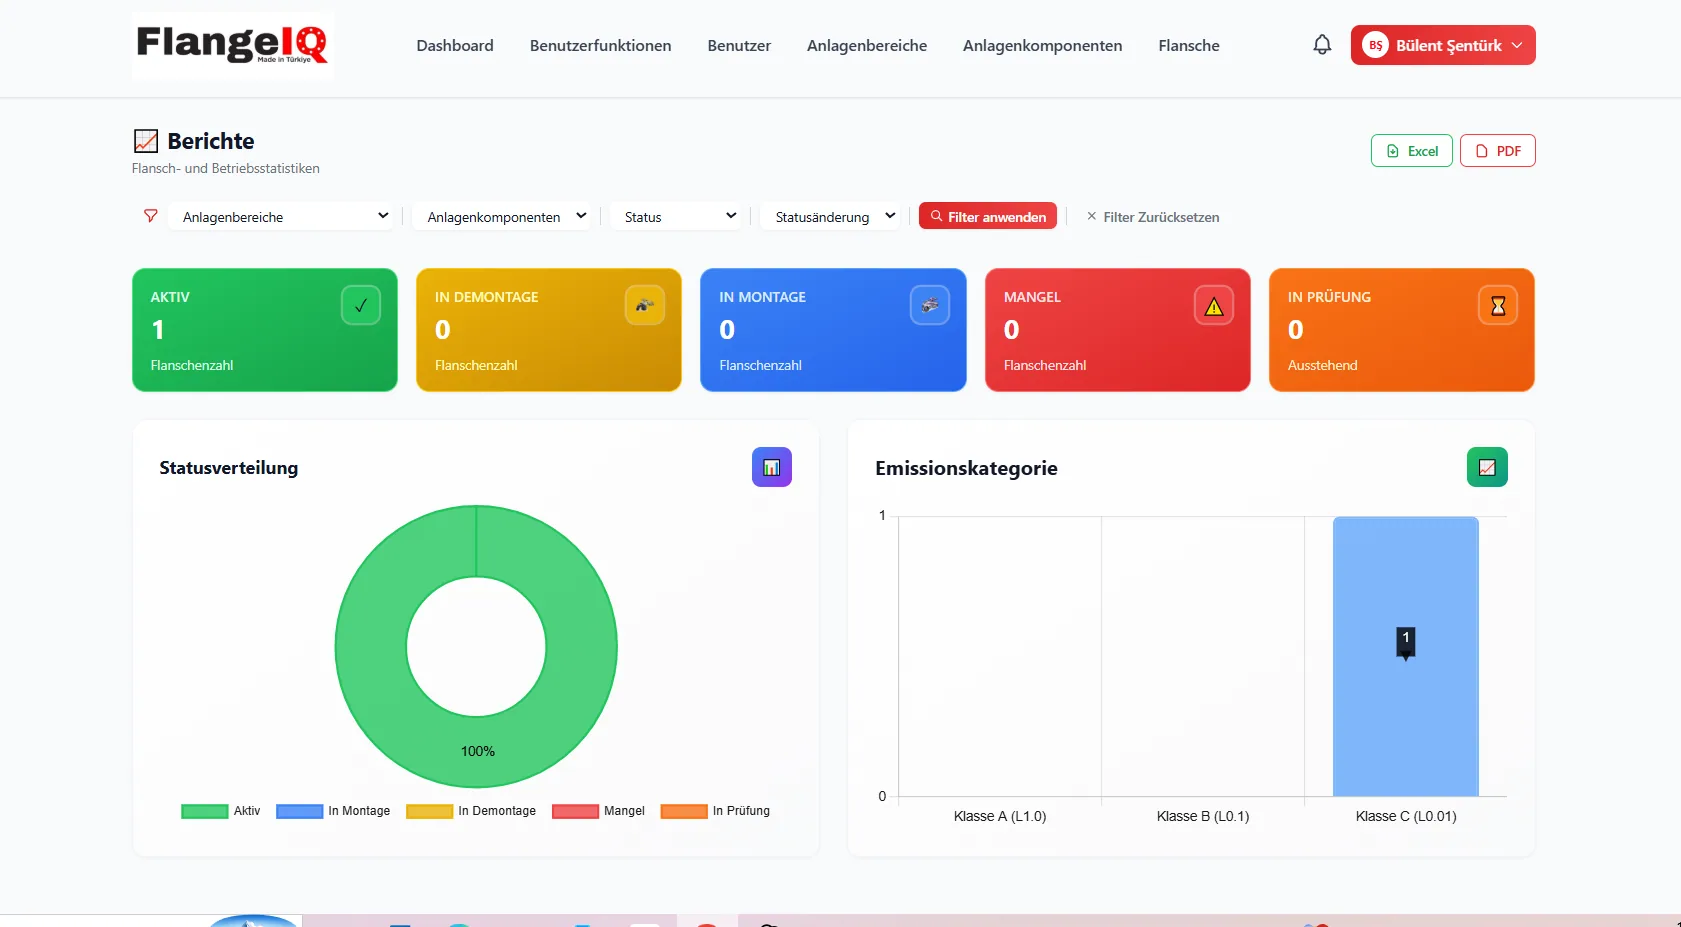1681x927 pixels.
Task: Open Flansche navigation item
Action: pyautogui.click(x=1189, y=45)
